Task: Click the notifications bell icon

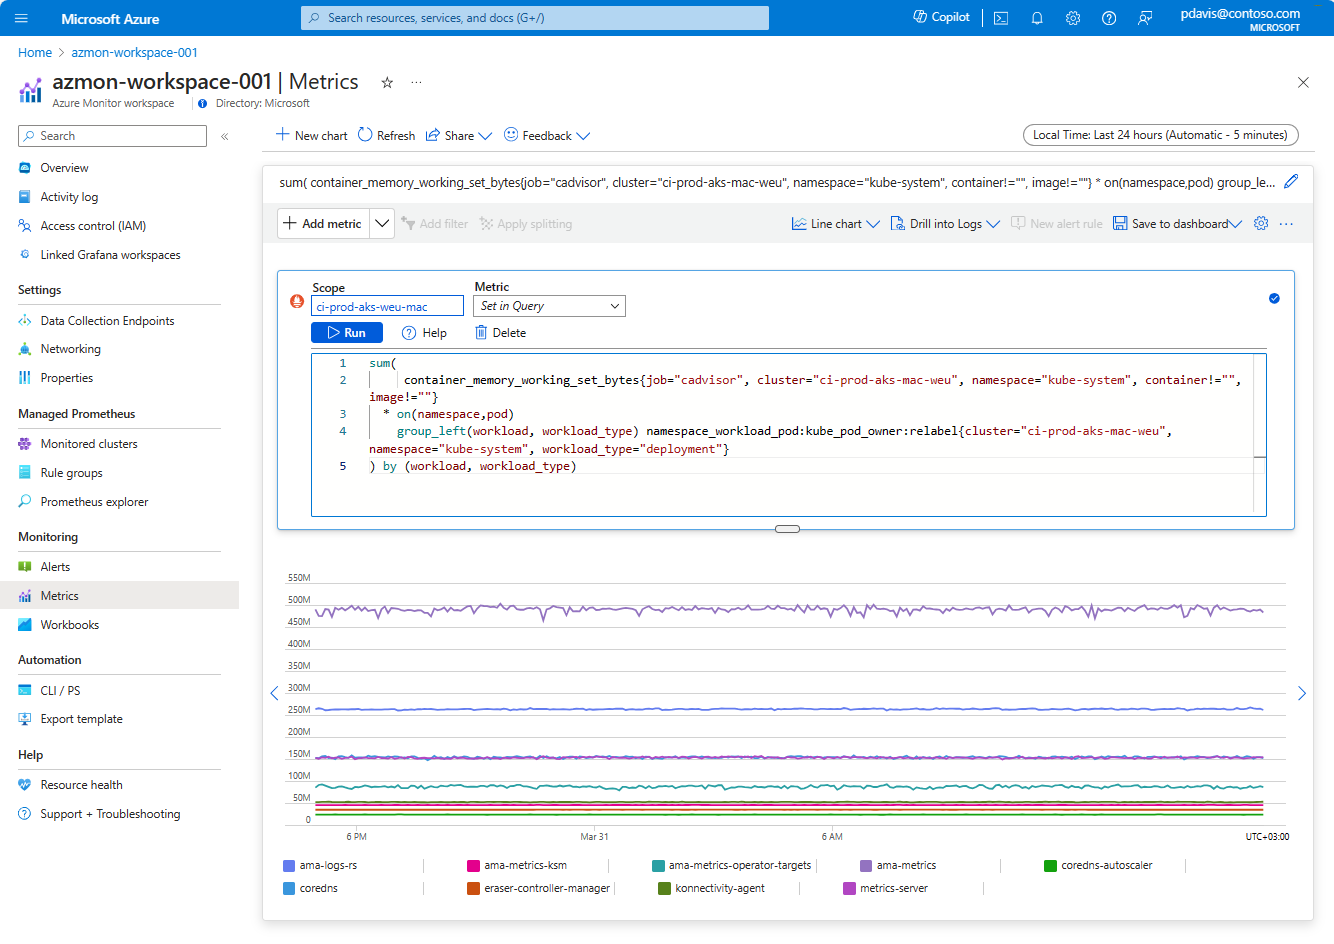Action: coord(1037,18)
